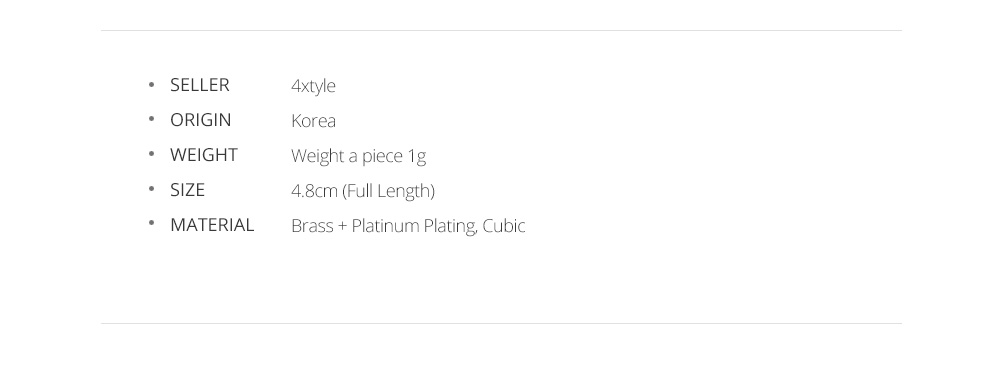Click the word 'Cubic' in material
Image resolution: width=1000 pixels, height=372 pixels.
504,226
